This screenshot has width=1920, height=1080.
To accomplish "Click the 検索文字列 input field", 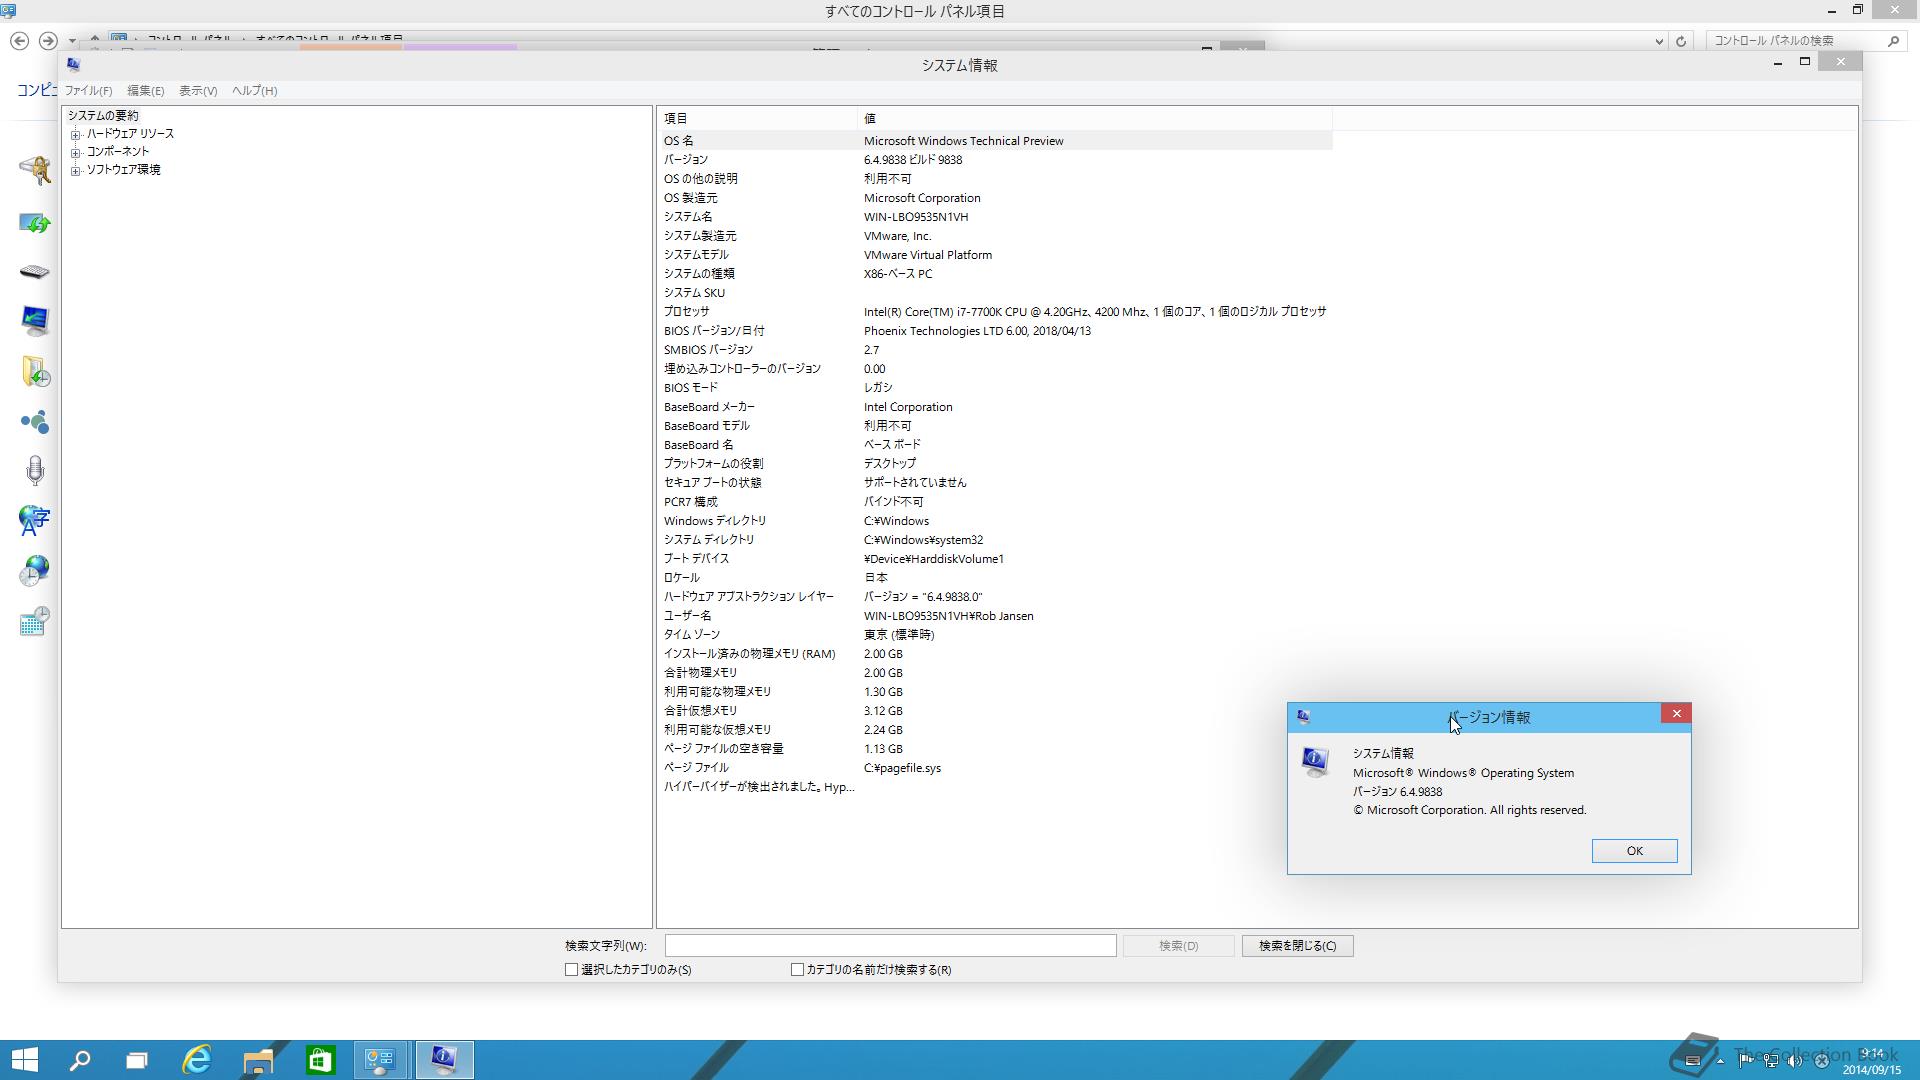I will click(x=890, y=946).
